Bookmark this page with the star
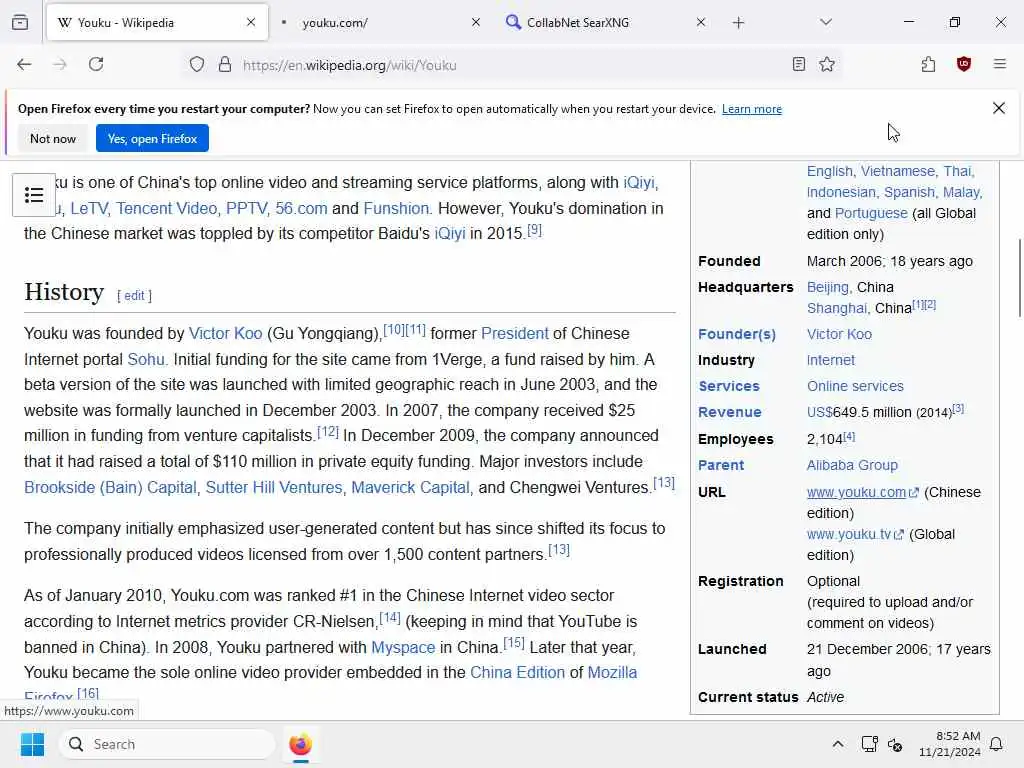The image size is (1024, 768). pos(827,64)
